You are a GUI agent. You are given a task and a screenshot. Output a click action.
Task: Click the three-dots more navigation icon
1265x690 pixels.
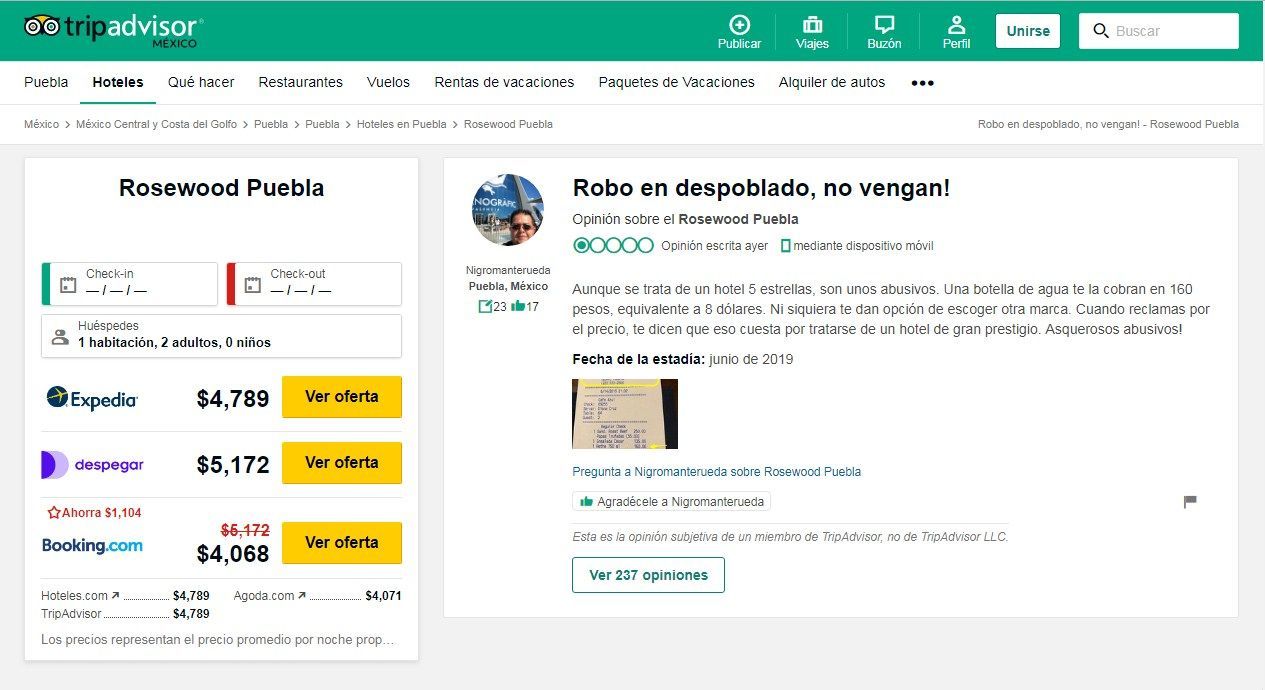(x=922, y=83)
